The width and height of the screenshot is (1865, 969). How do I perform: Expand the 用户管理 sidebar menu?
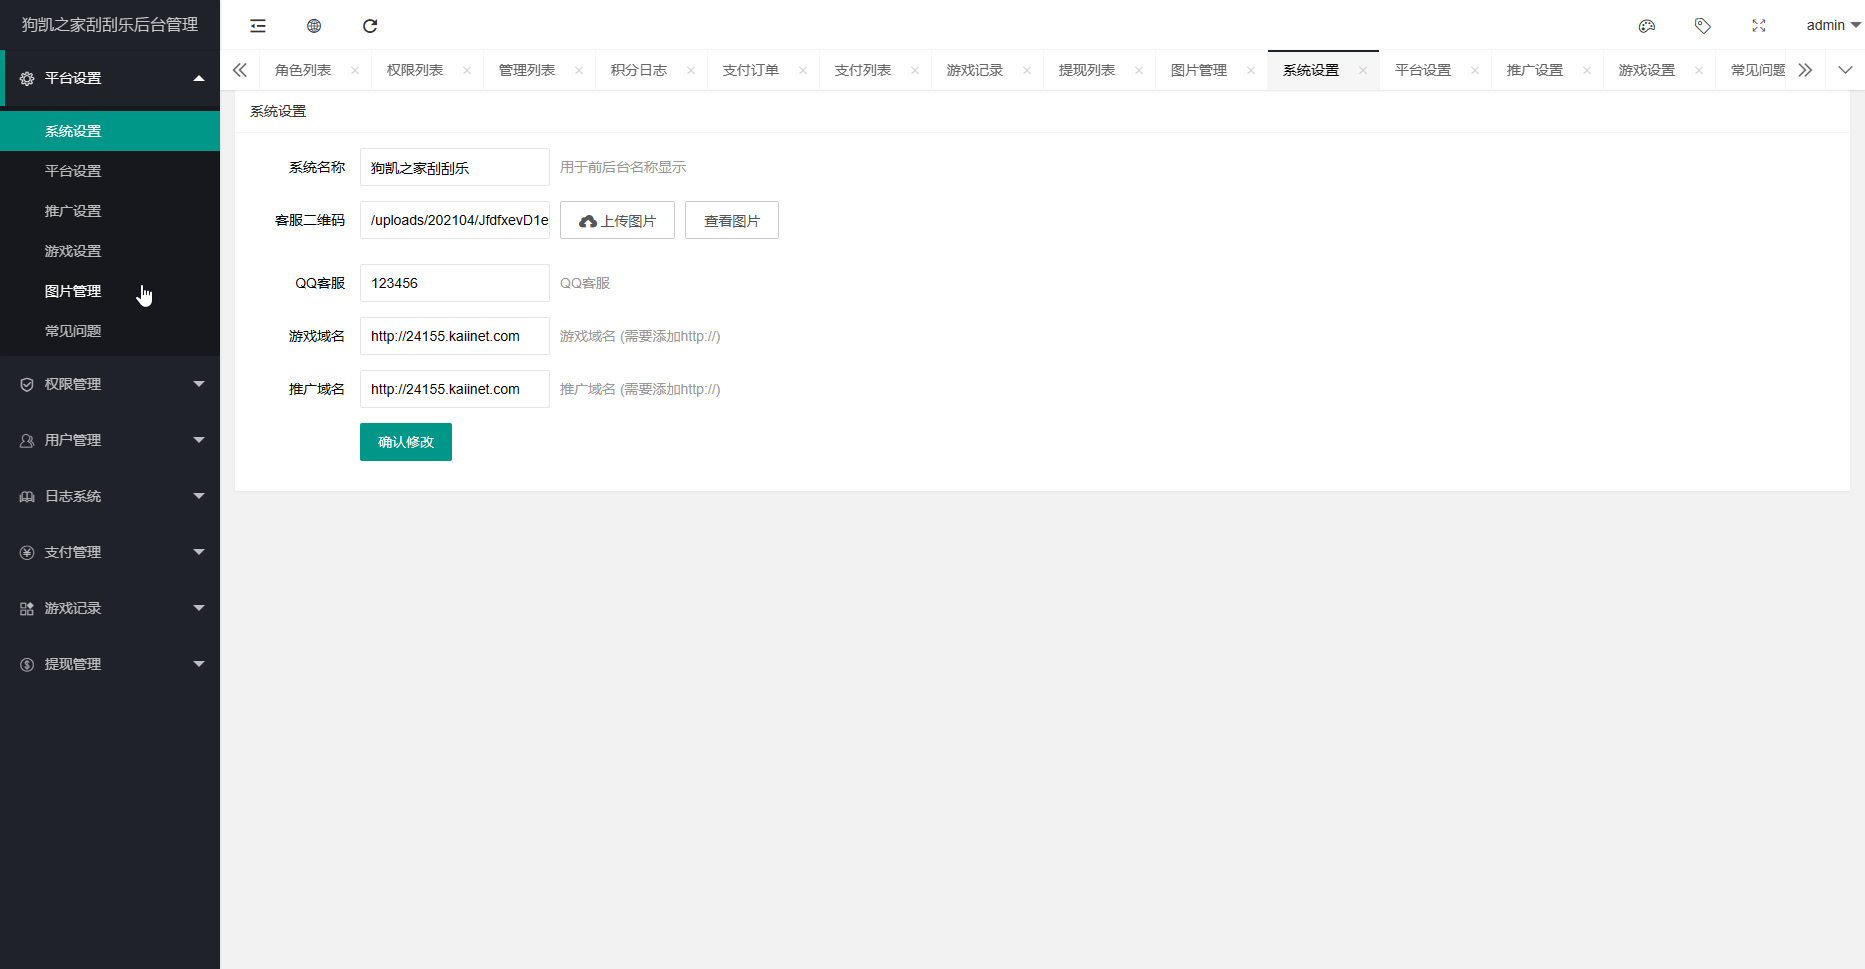click(110, 440)
